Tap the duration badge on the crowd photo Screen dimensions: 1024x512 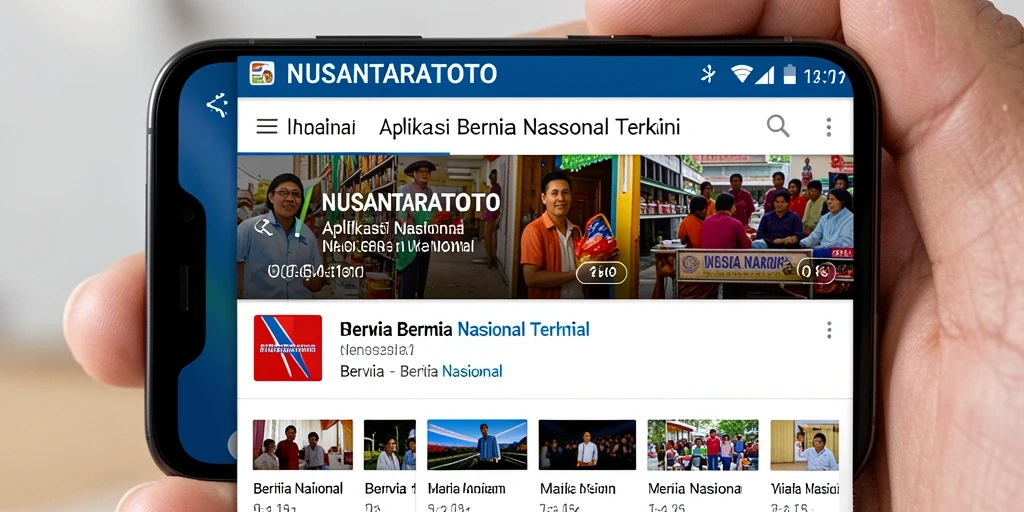(816, 271)
